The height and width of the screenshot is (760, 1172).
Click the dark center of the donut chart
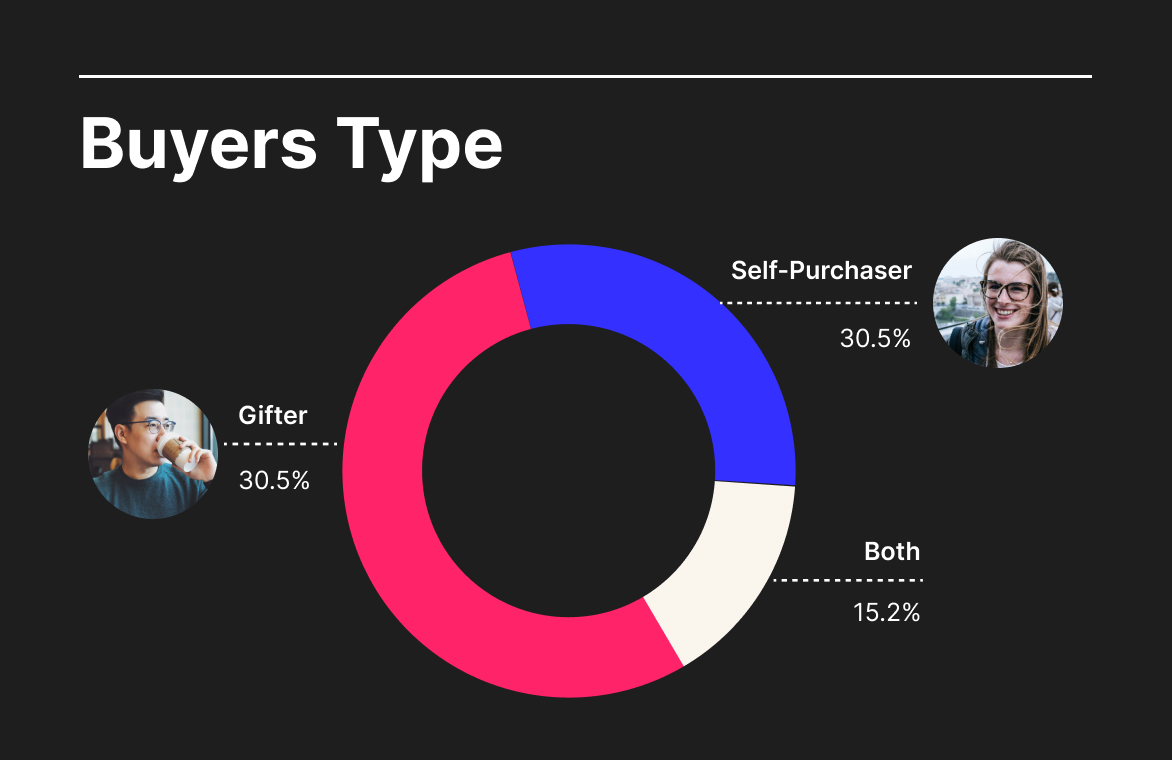tap(568, 470)
